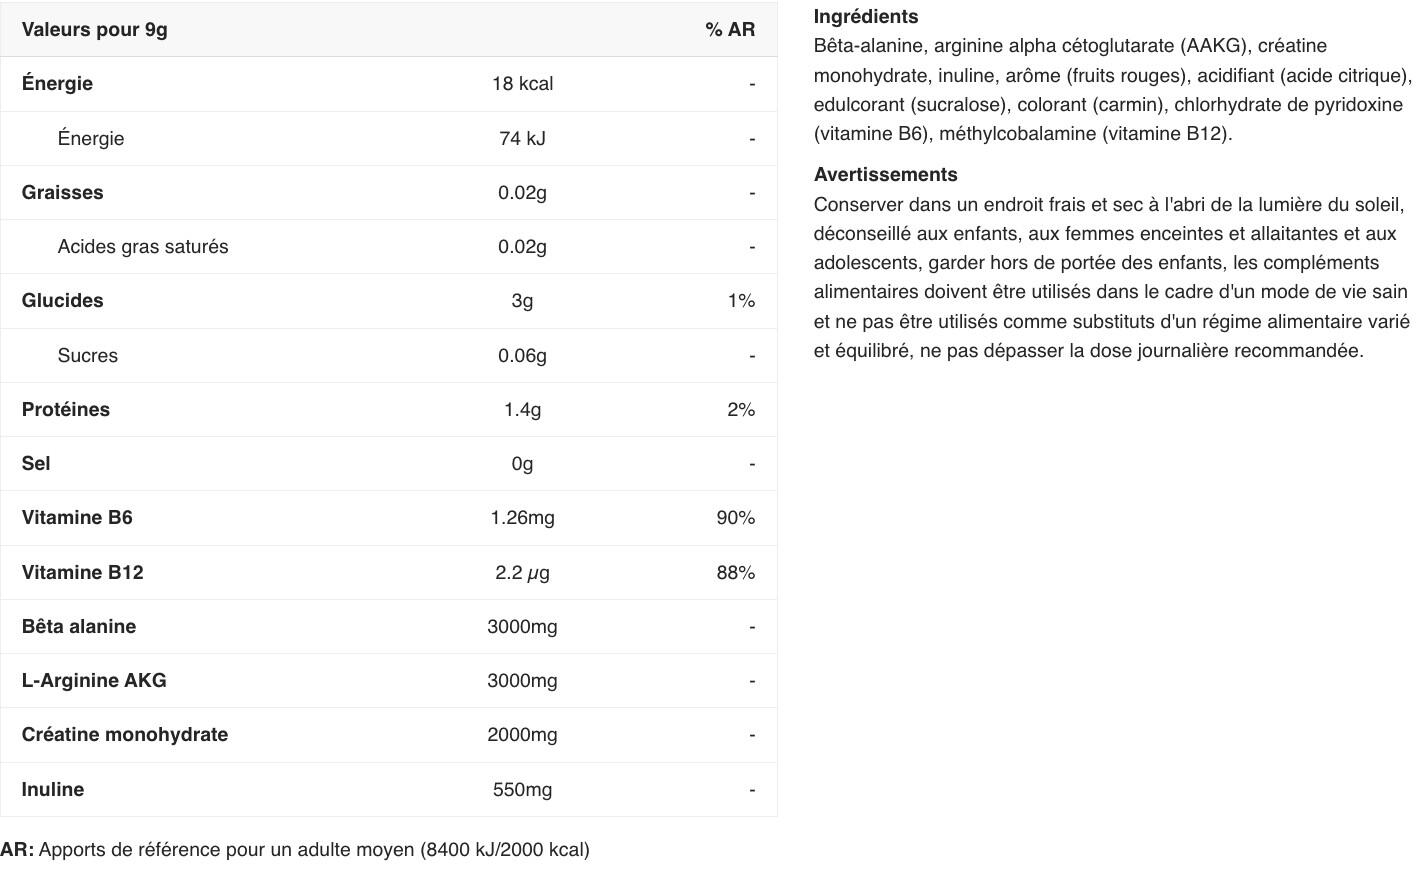Select the "Protéines" row label

pos(66,410)
